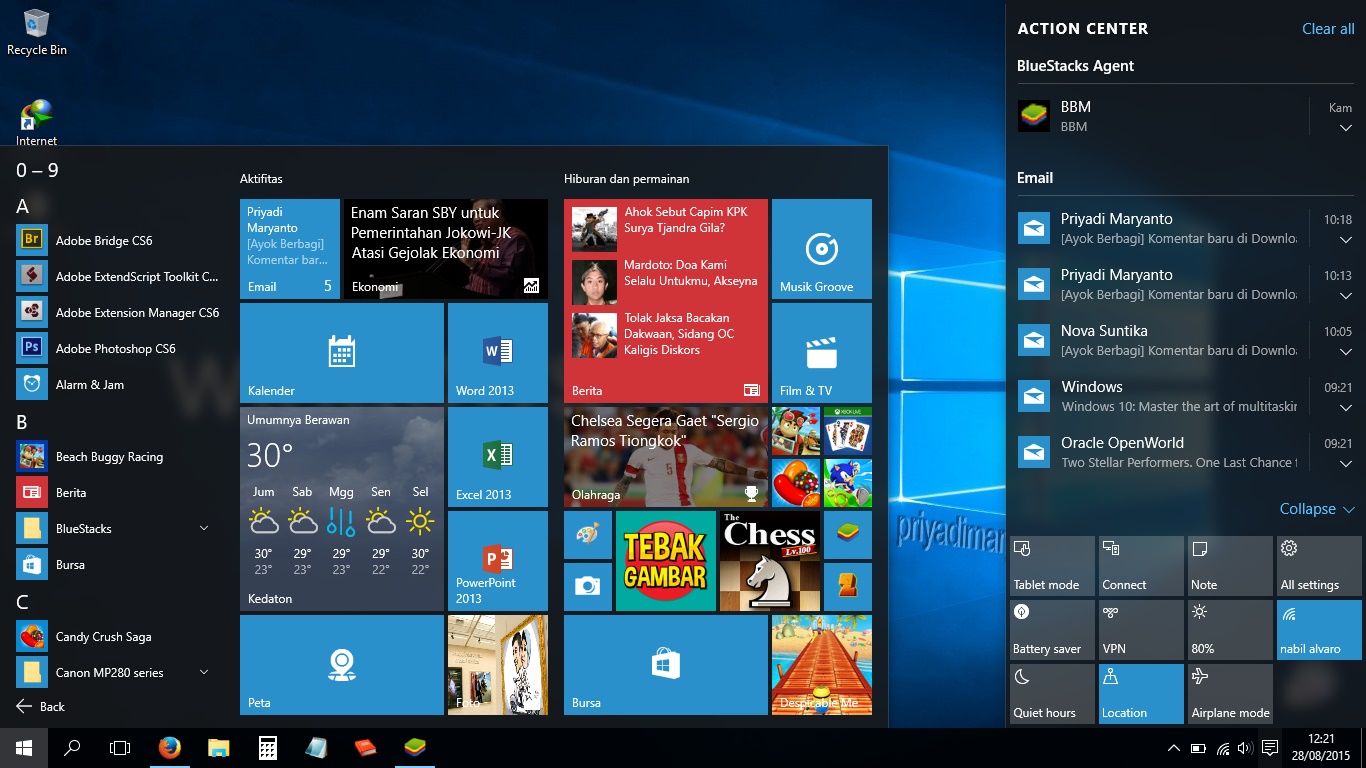Open the Musik Groove tile
The width and height of the screenshot is (1366, 768).
point(822,249)
